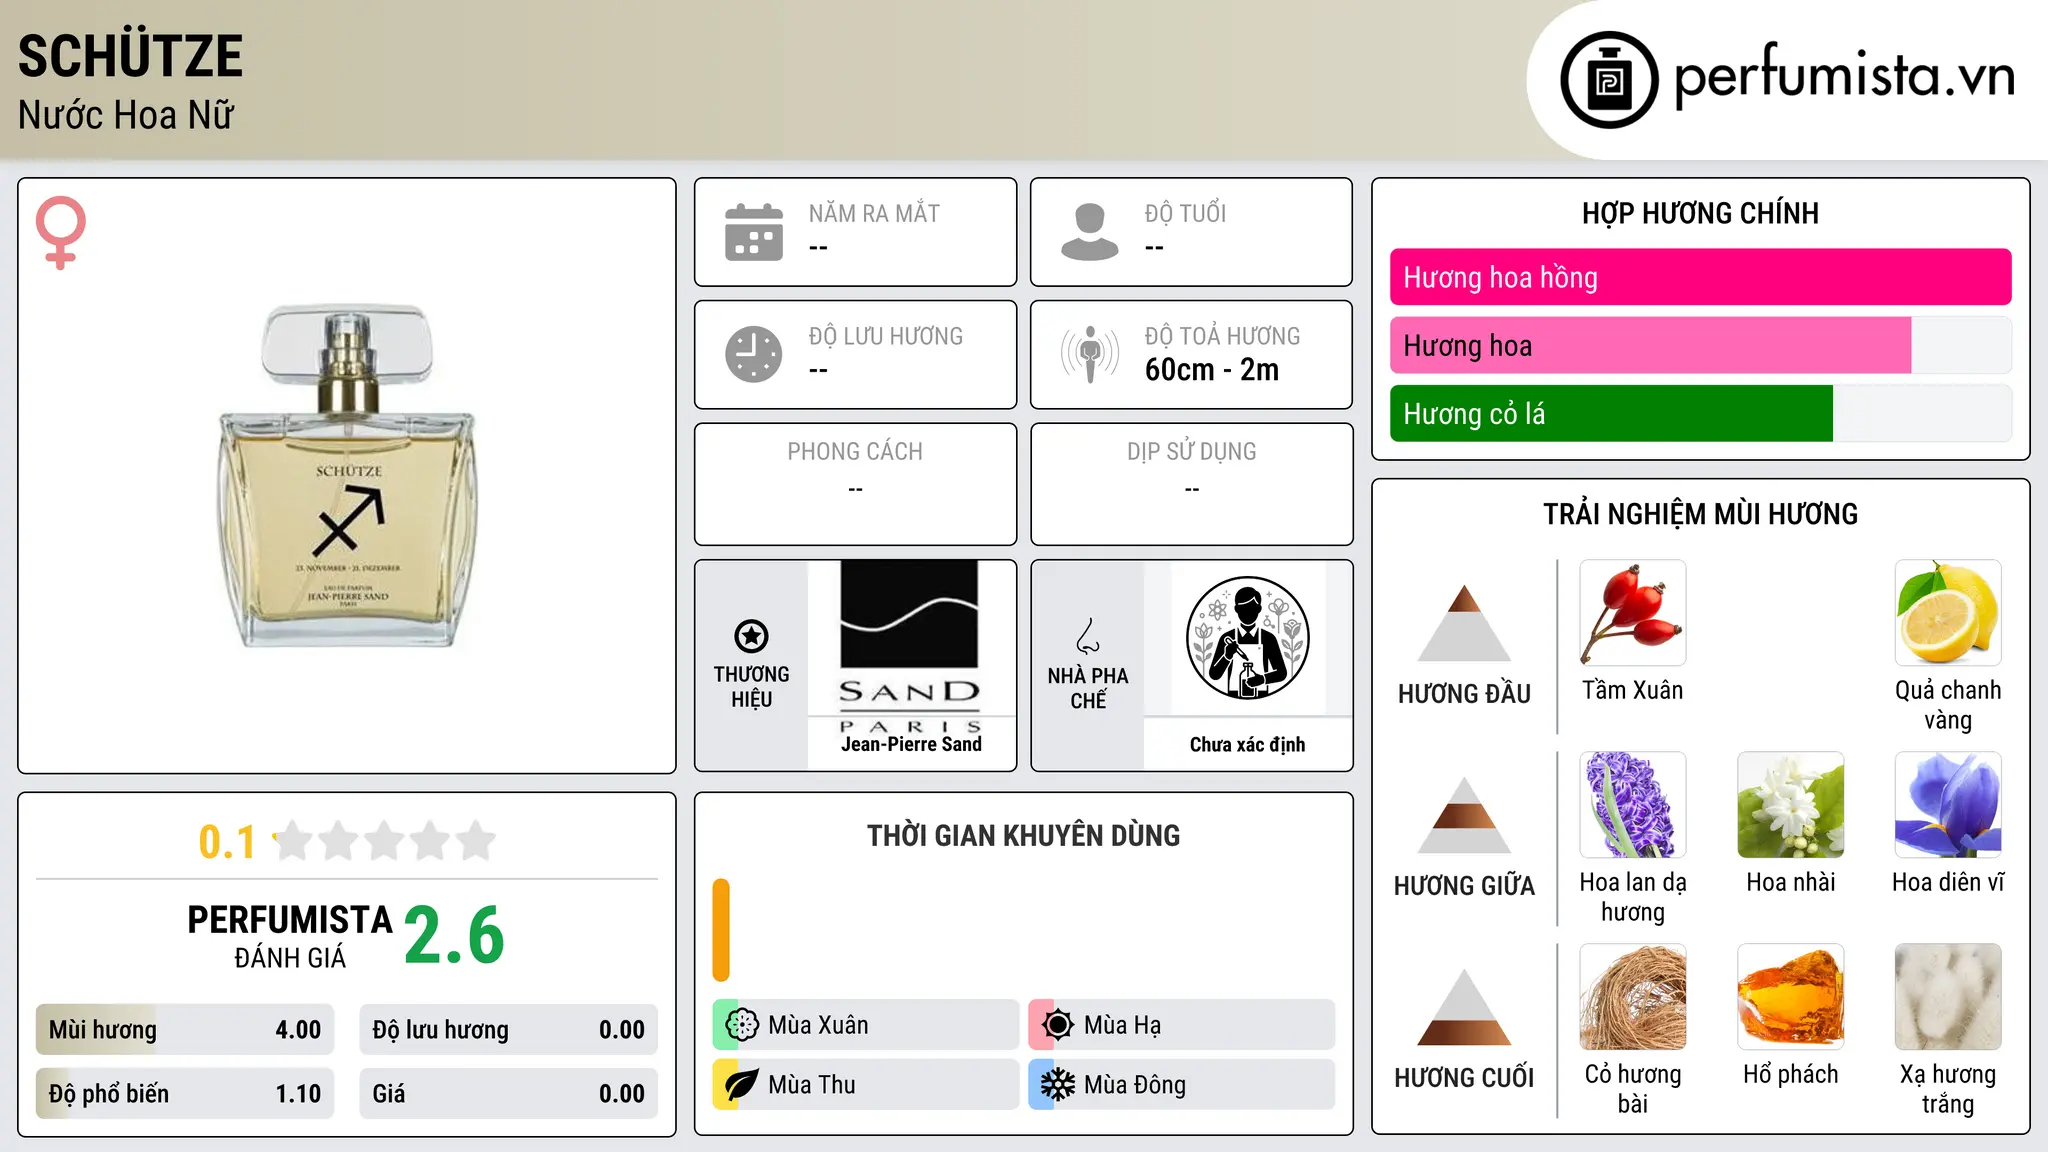
Task: Select the Cỏ hương bài vetiver image
Action: (x=1633, y=997)
